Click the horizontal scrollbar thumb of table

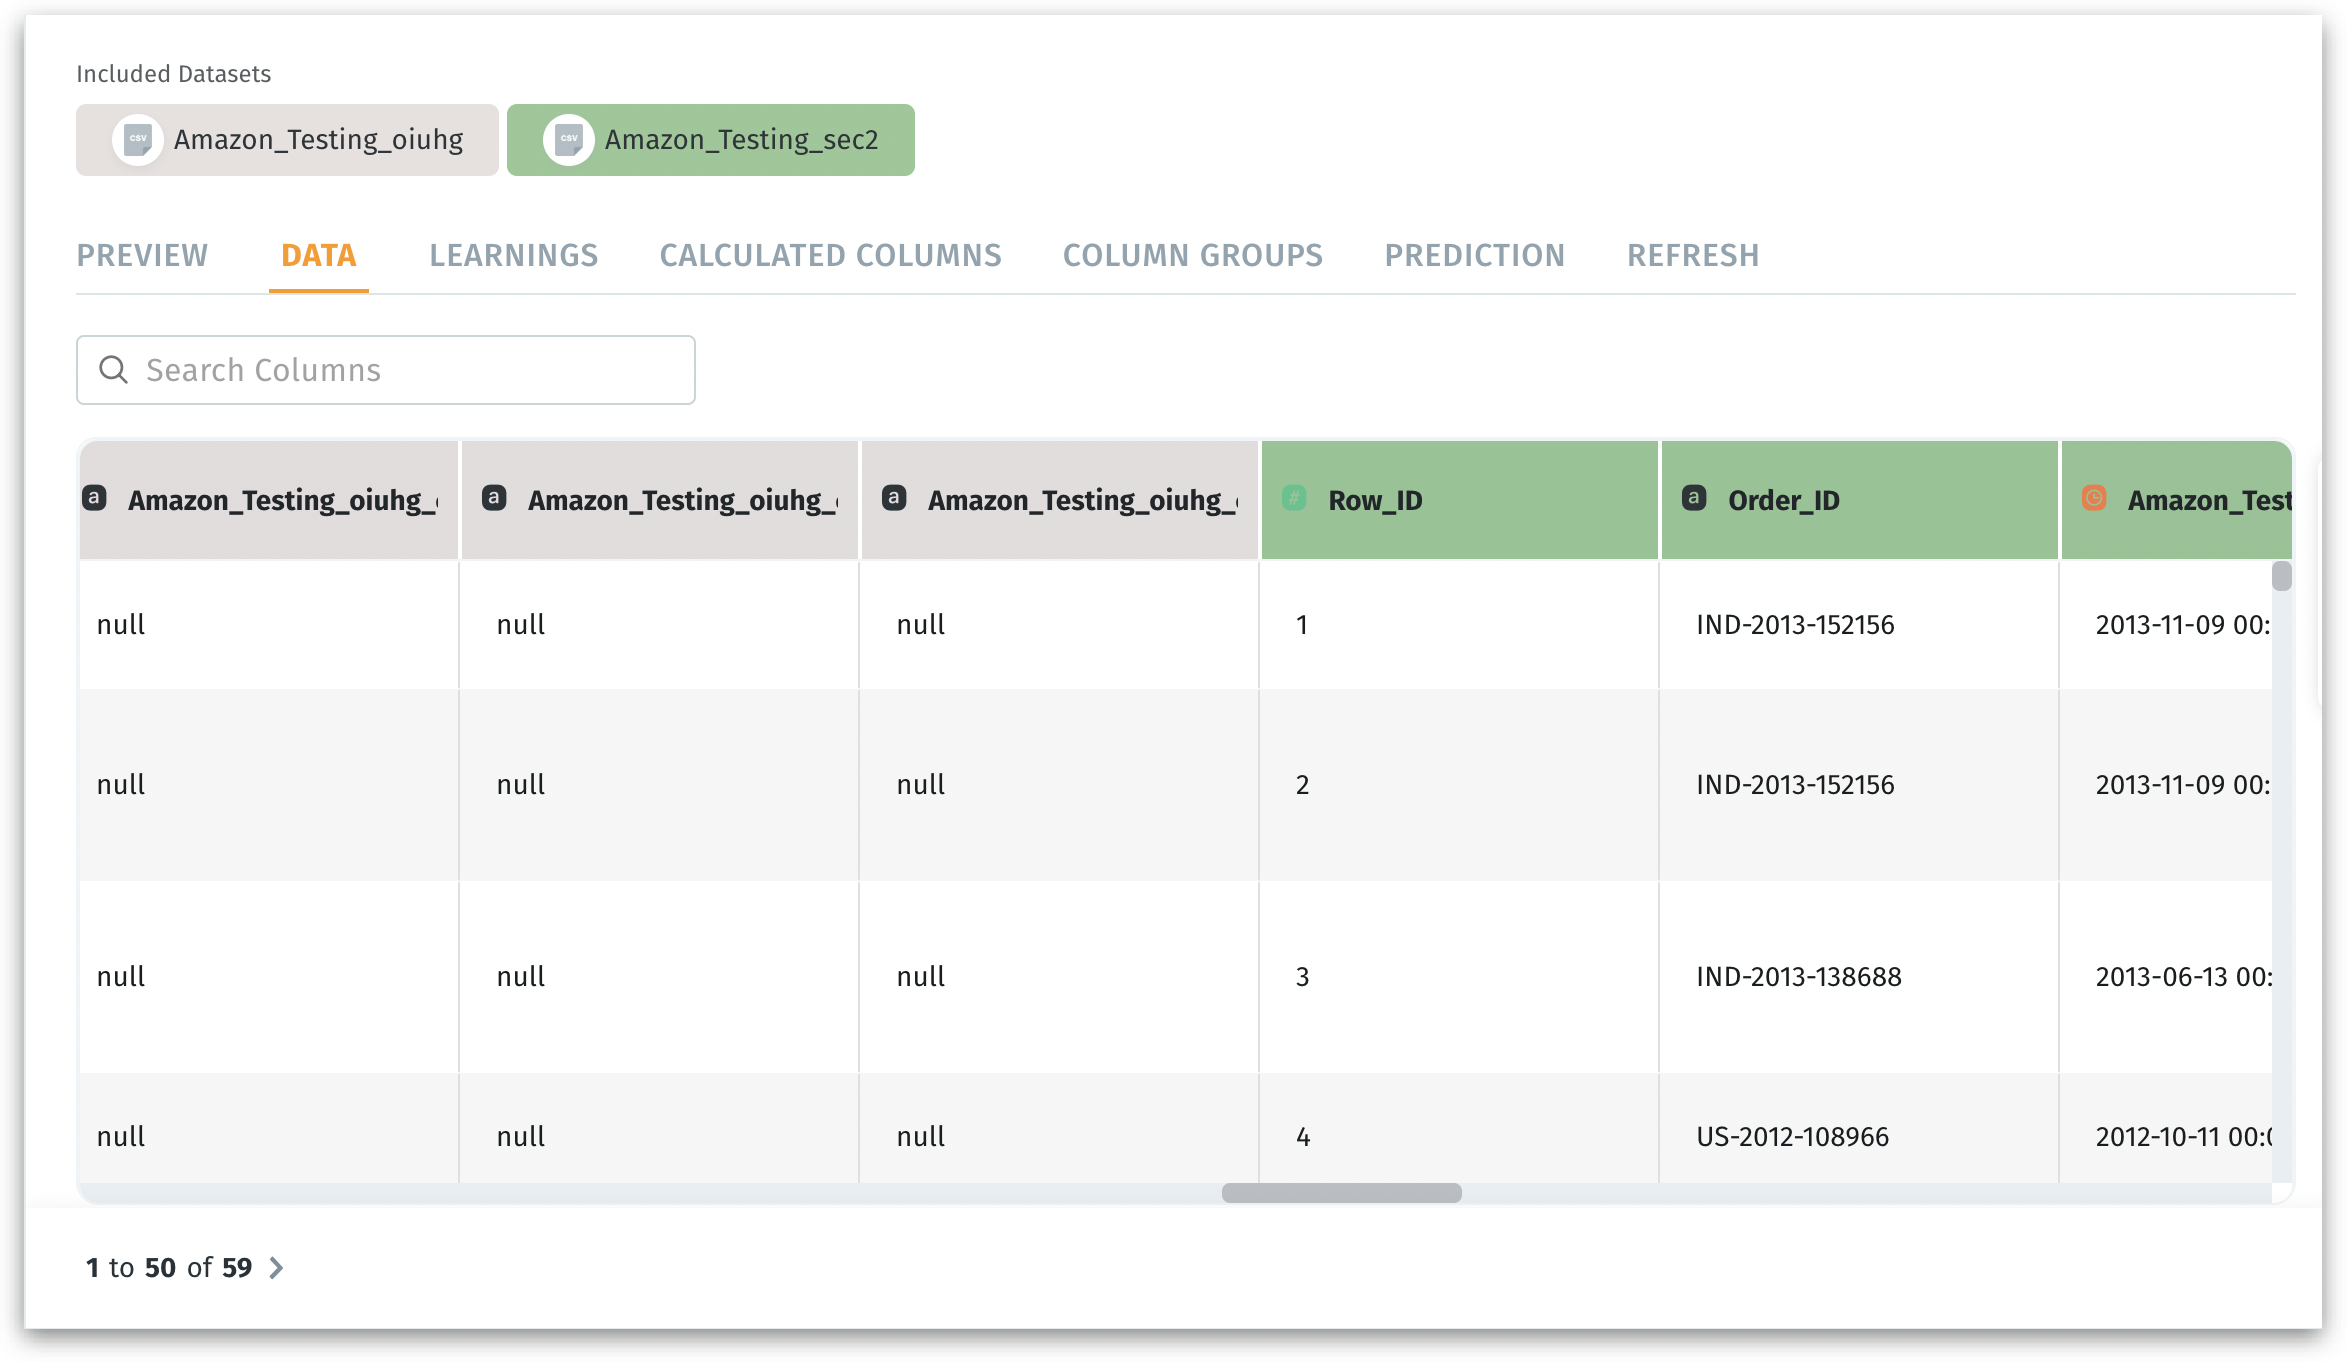[x=1341, y=1193]
